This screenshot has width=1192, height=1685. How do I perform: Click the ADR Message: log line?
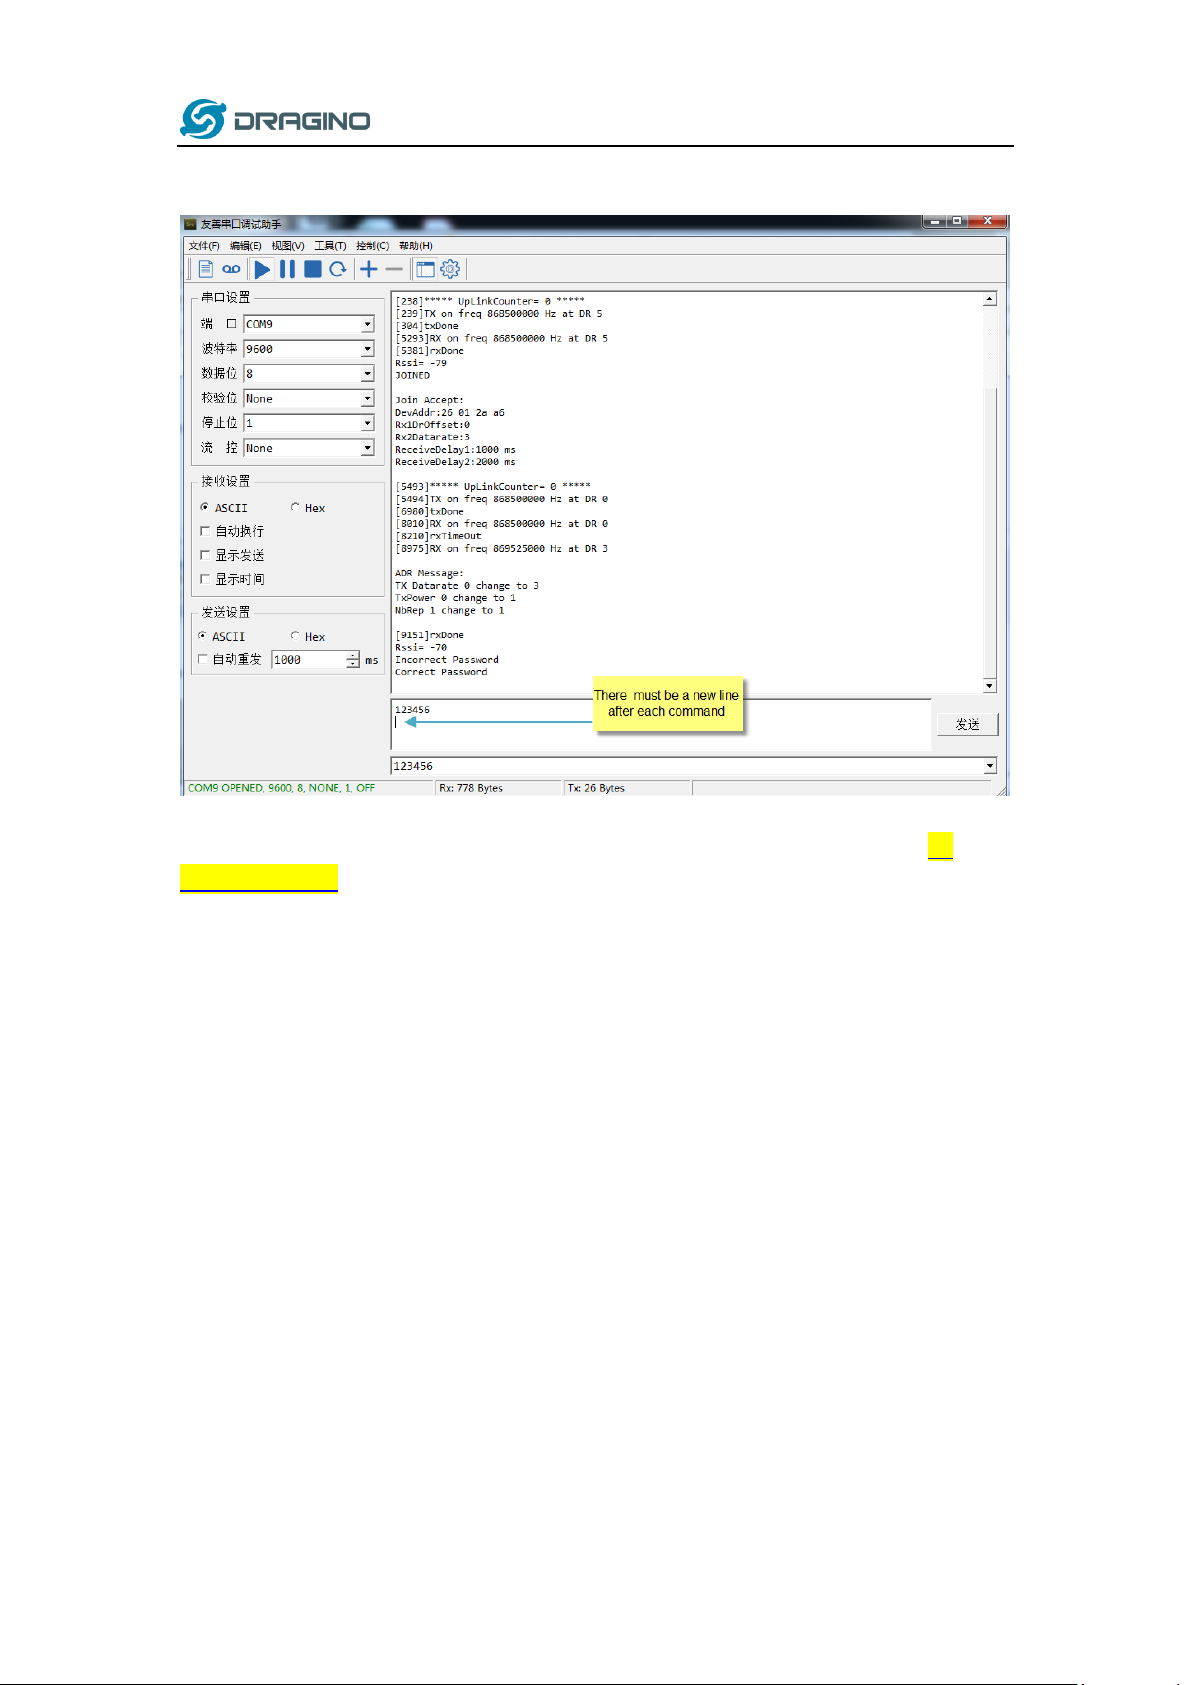coord(429,574)
